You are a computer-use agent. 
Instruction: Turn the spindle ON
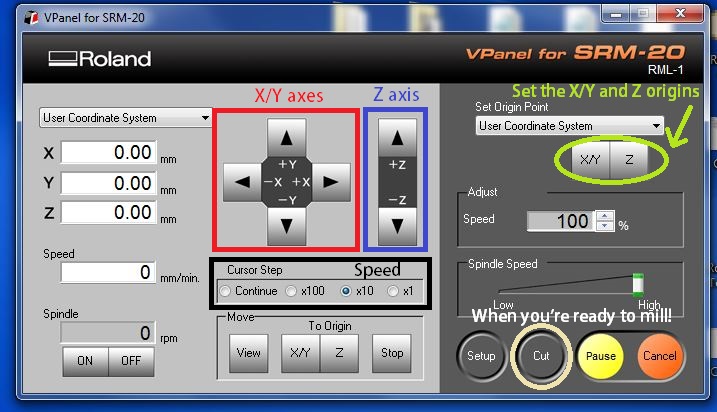(x=86, y=361)
